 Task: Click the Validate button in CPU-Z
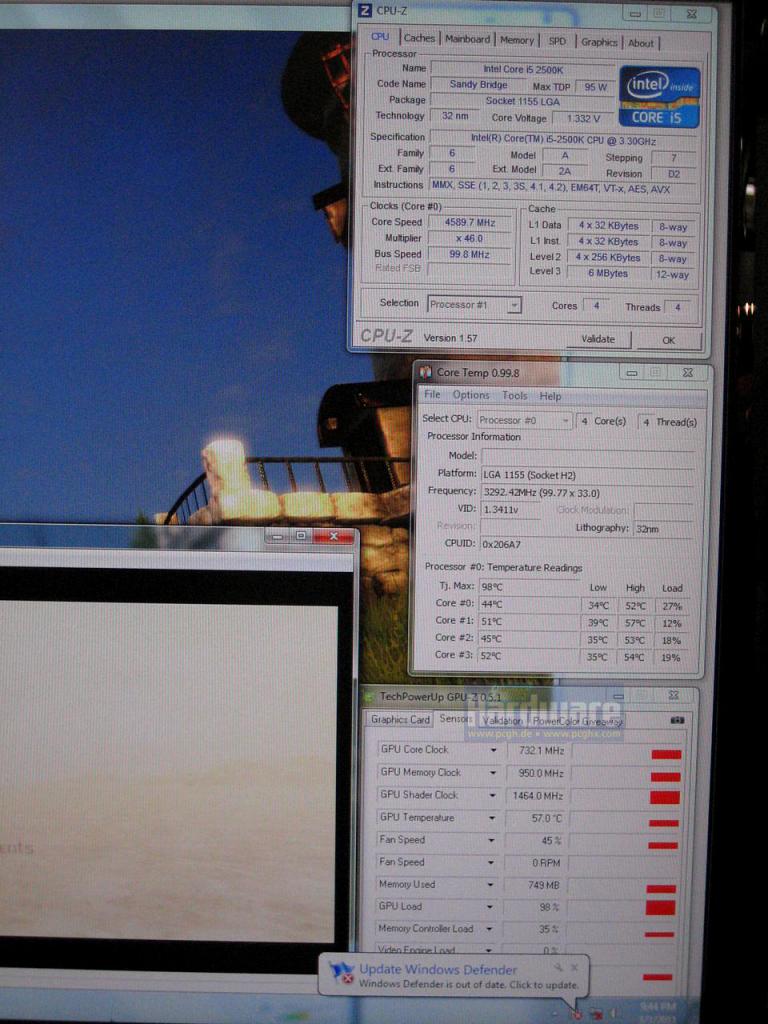(598, 339)
